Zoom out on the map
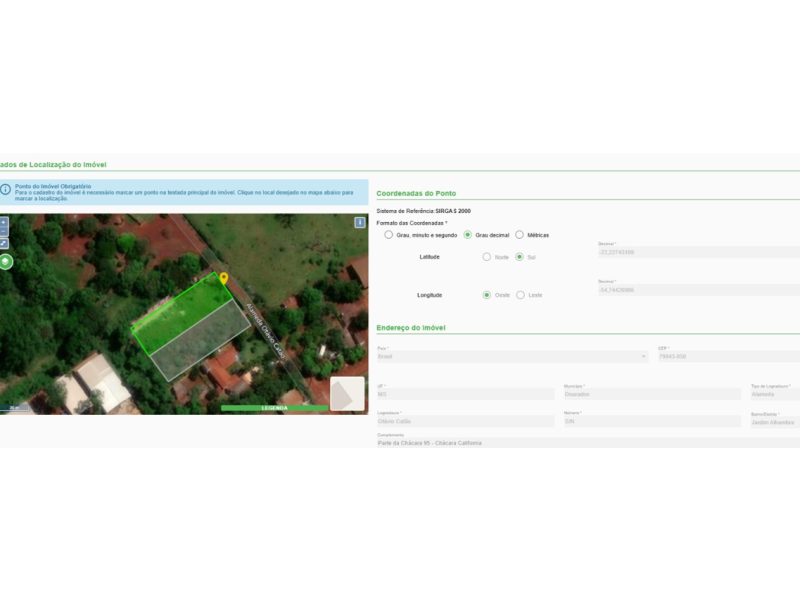The image size is (800, 600). coord(4,231)
